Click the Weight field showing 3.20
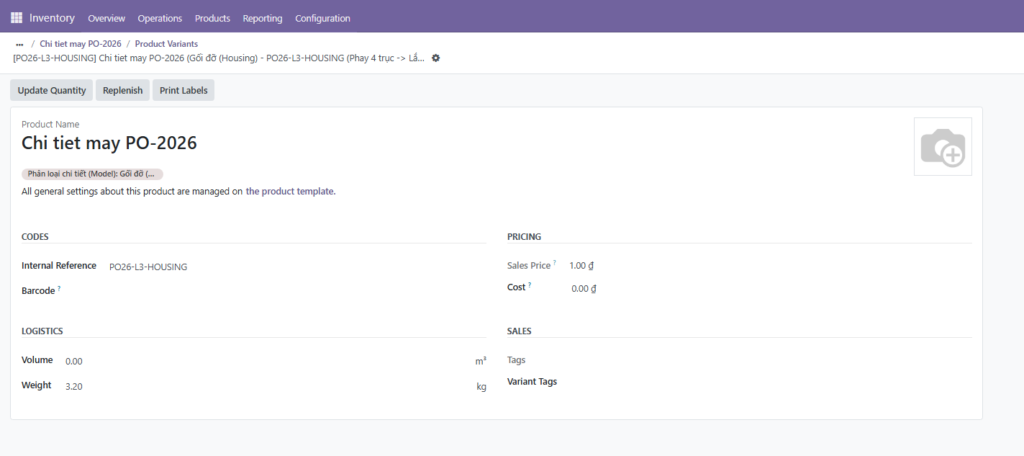The height and width of the screenshot is (456, 1024). point(74,386)
